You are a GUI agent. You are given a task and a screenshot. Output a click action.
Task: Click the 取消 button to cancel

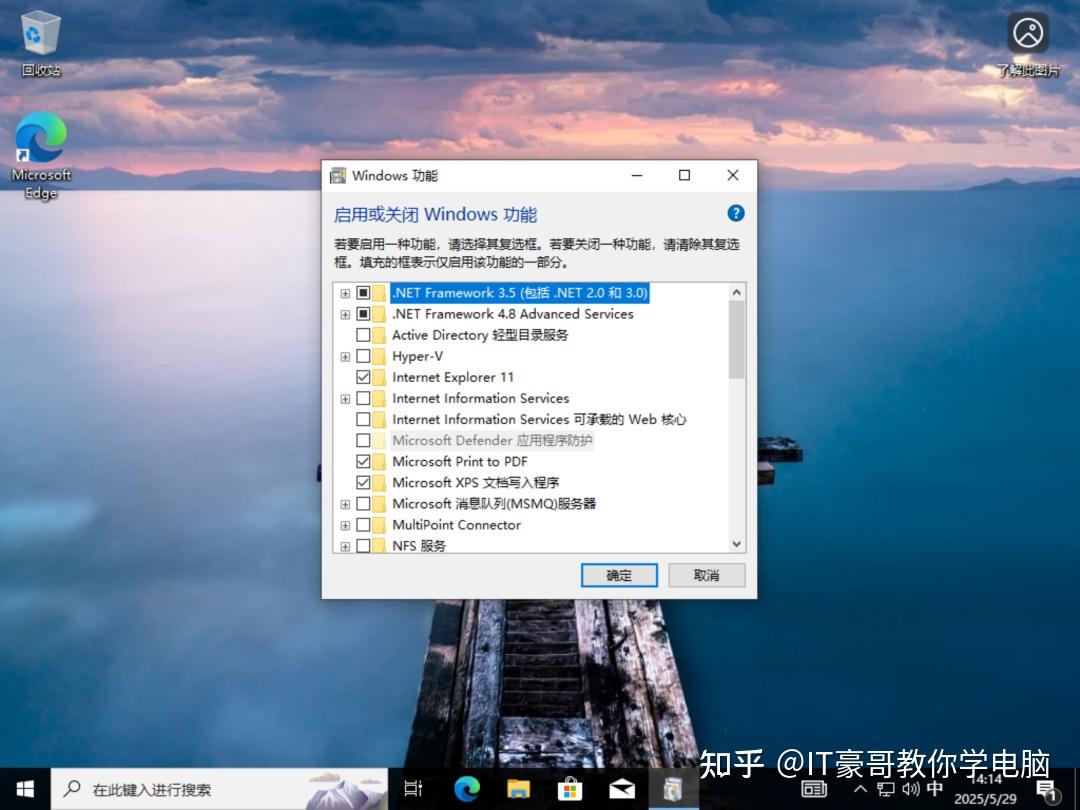(x=706, y=575)
